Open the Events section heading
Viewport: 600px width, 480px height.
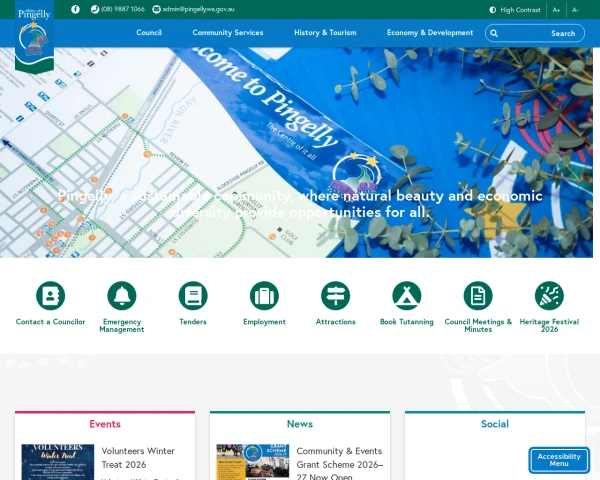coord(105,424)
